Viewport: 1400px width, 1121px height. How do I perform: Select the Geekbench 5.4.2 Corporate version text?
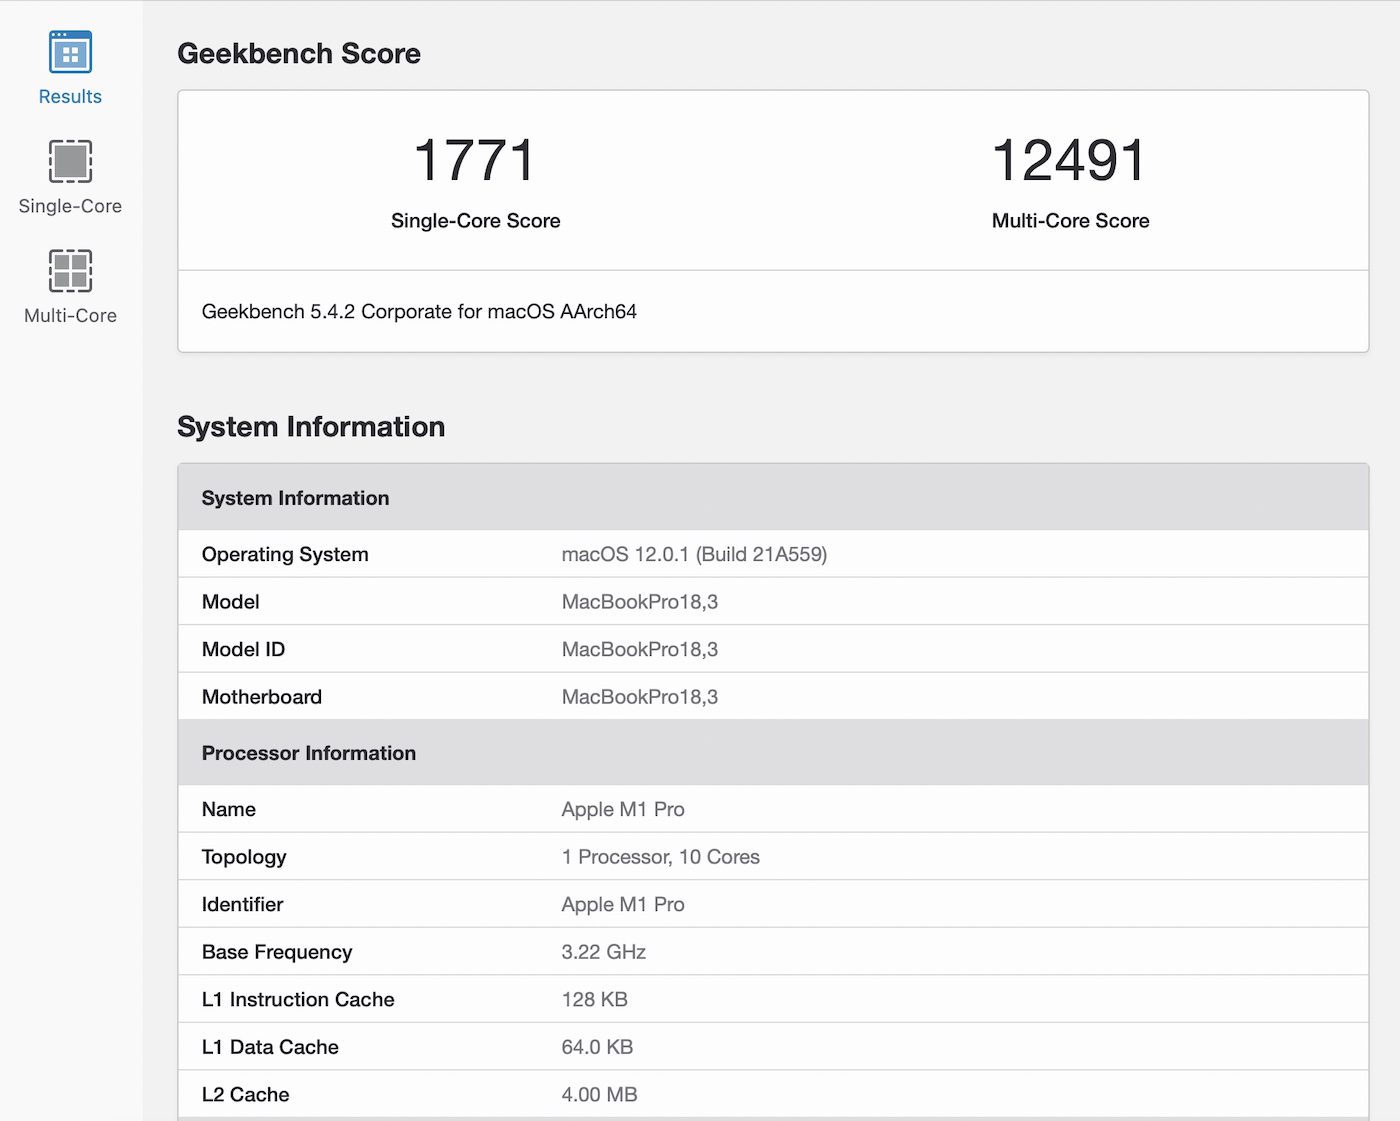(419, 312)
